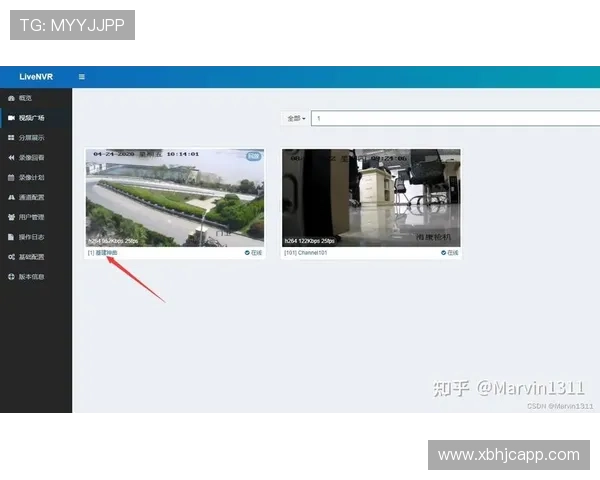Click the rewind icon for 录像回看

[x=11, y=158]
